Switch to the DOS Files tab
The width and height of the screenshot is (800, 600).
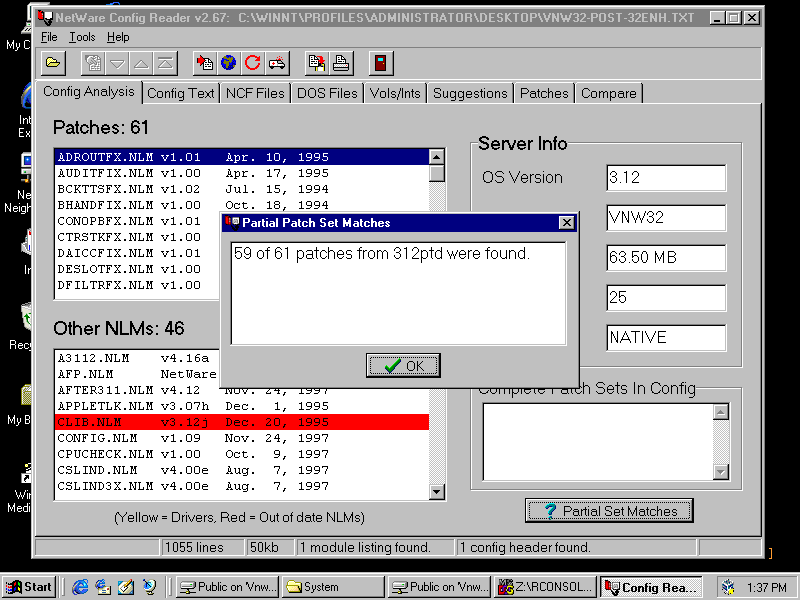pyautogui.click(x=327, y=93)
